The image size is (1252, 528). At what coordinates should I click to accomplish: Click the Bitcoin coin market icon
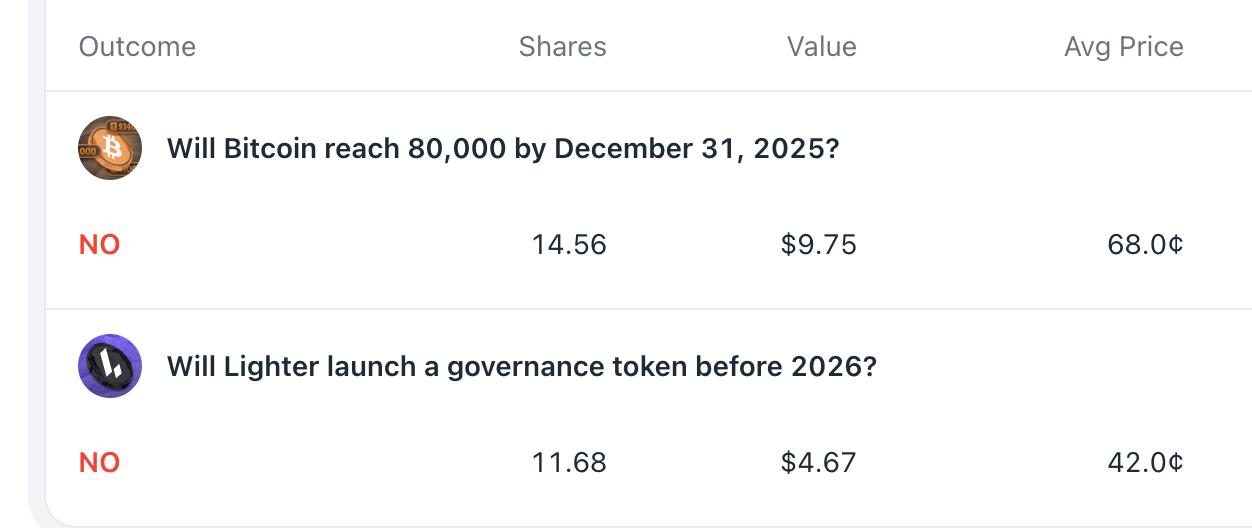(110, 148)
